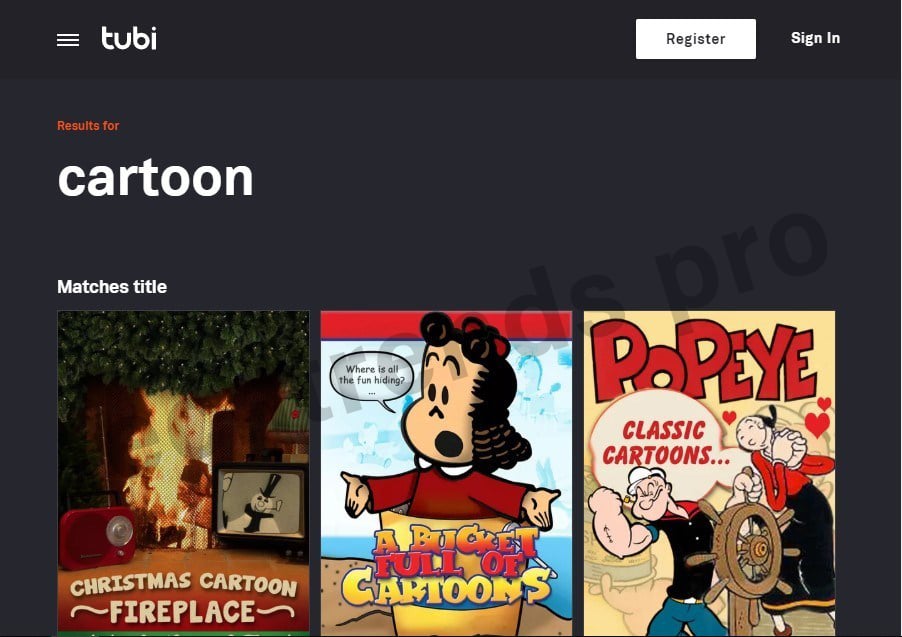Screen dimensions: 902x637
Task: Open the Popeye Classic Cartoons poster
Action: click(x=709, y=474)
